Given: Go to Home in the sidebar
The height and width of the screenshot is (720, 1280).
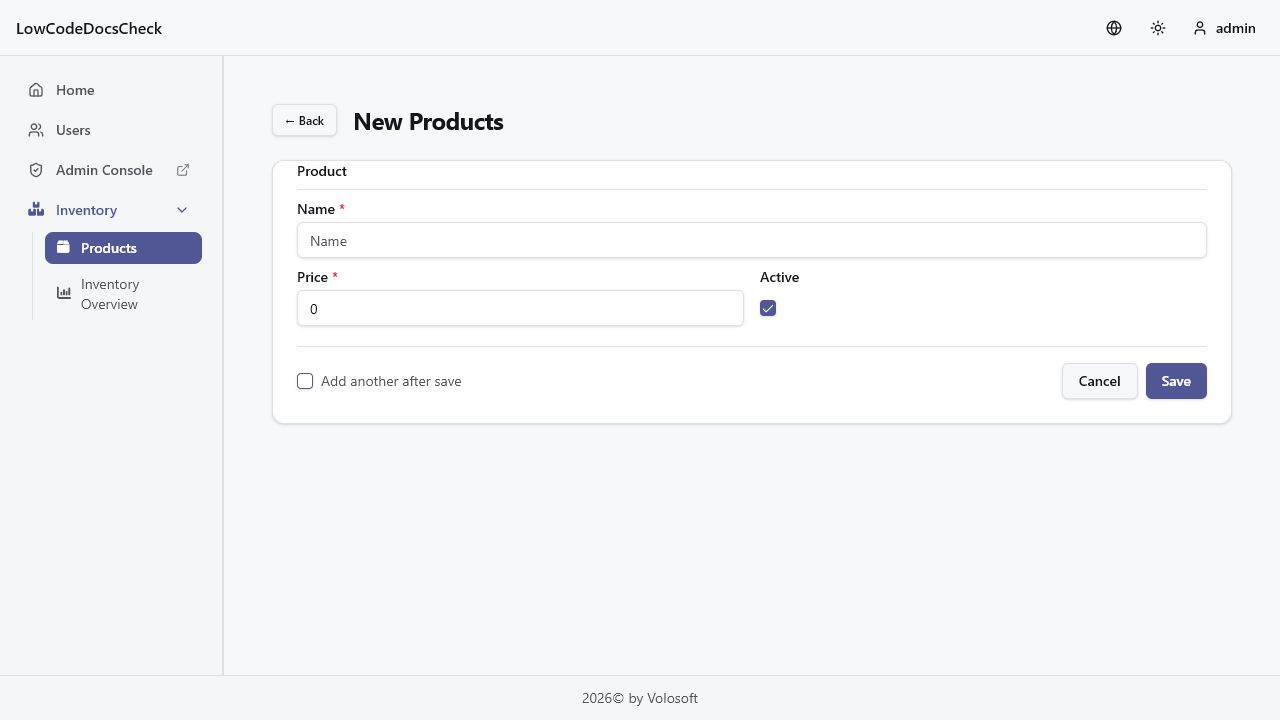Looking at the screenshot, I should pos(111,90).
